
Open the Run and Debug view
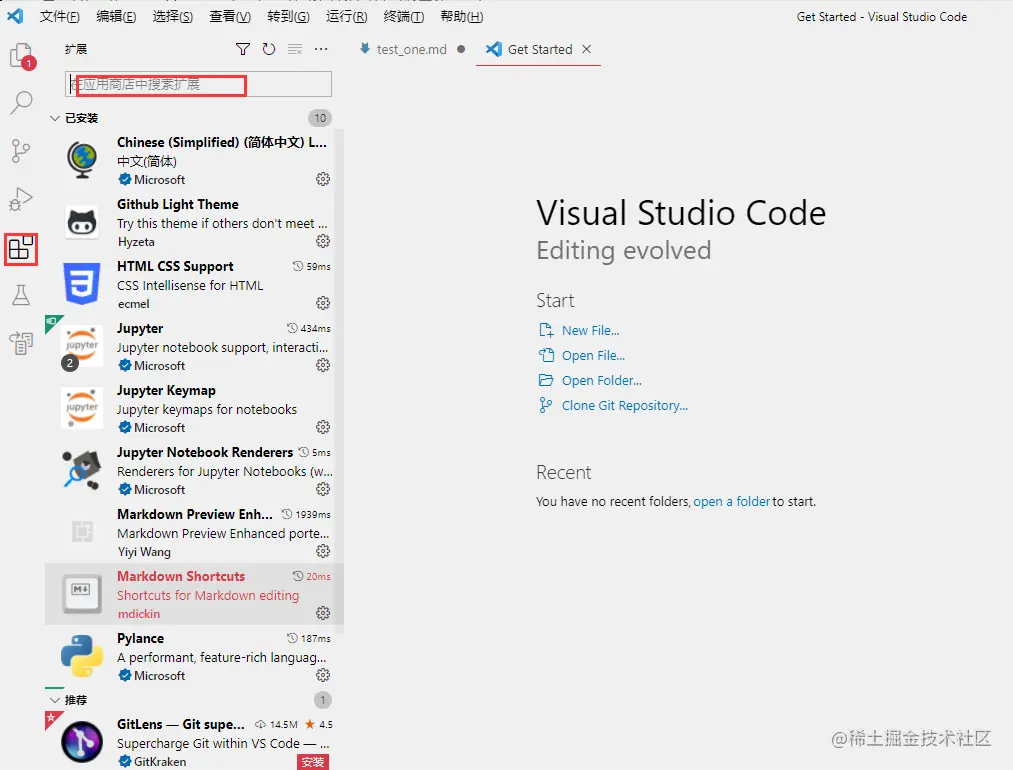(x=21, y=199)
